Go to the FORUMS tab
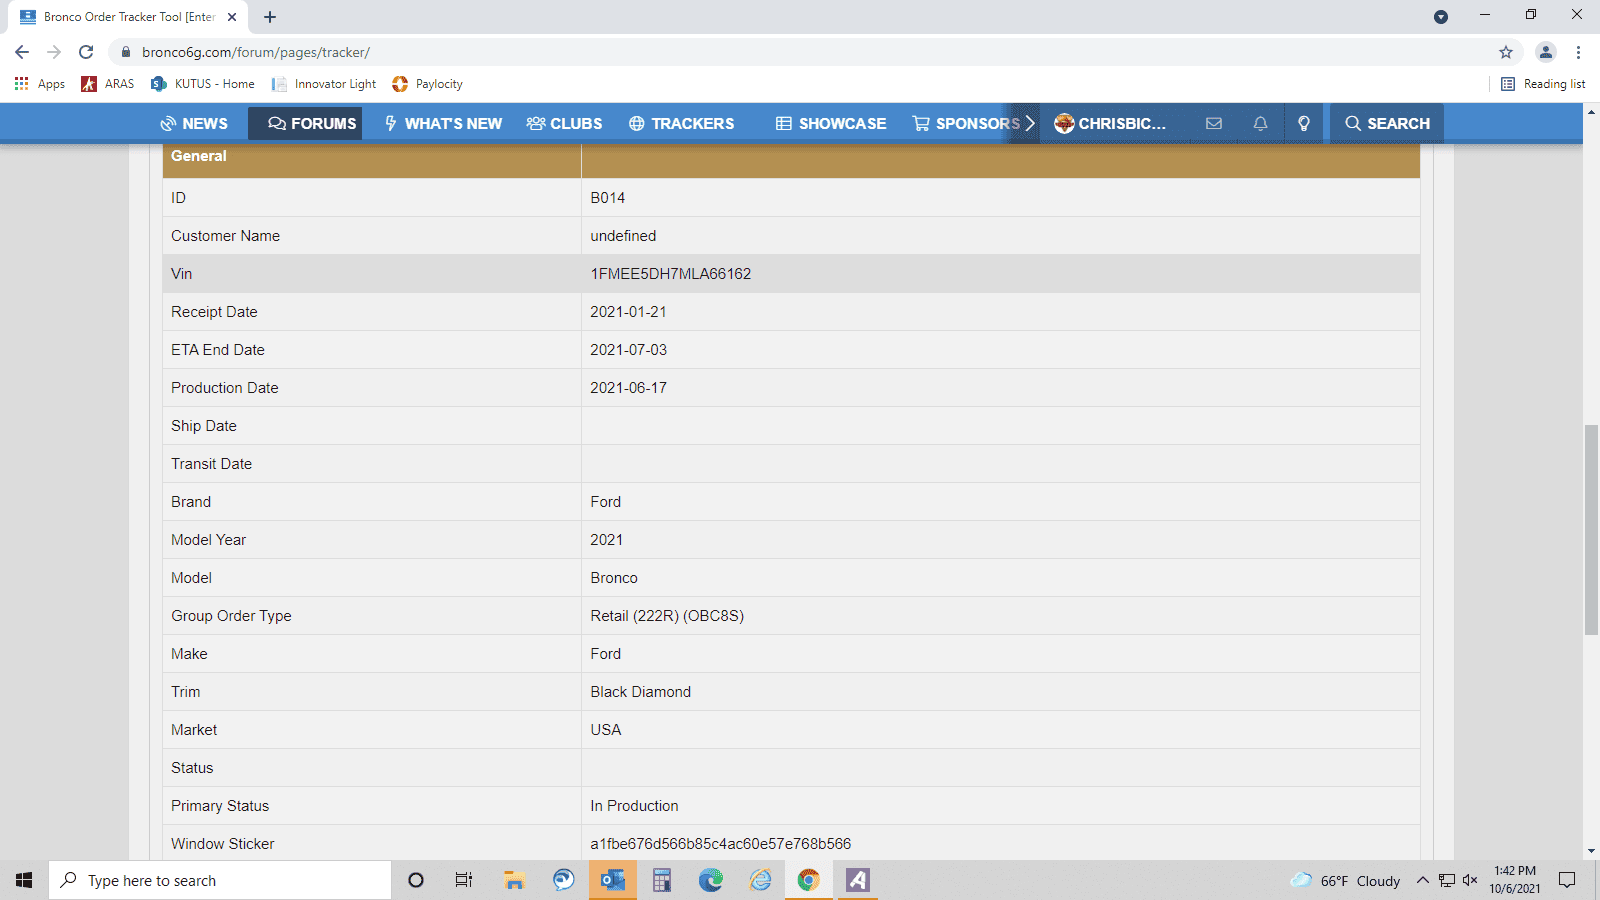This screenshot has height=900, width=1600. coord(312,123)
